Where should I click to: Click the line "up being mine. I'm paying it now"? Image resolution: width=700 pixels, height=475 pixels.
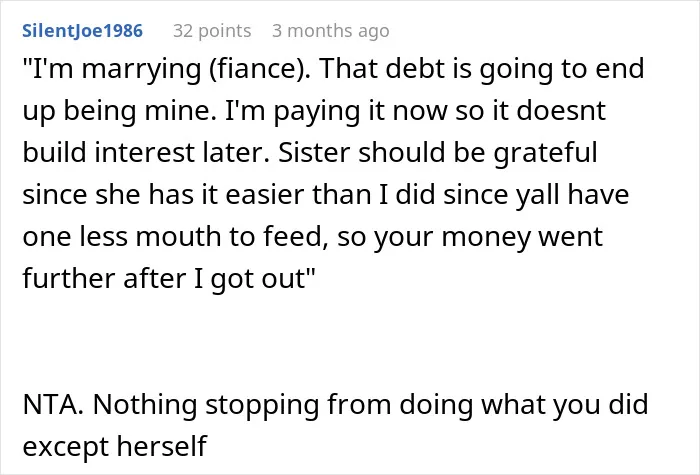tap(314, 111)
